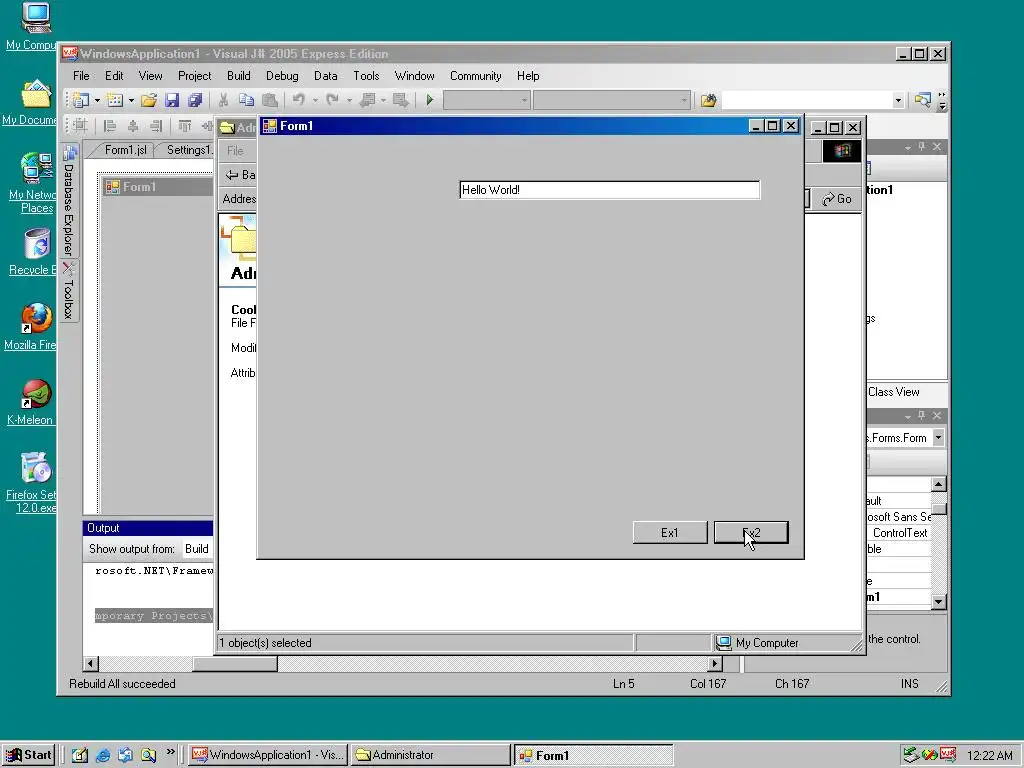Click the Paste clipboard icon

tap(269, 100)
